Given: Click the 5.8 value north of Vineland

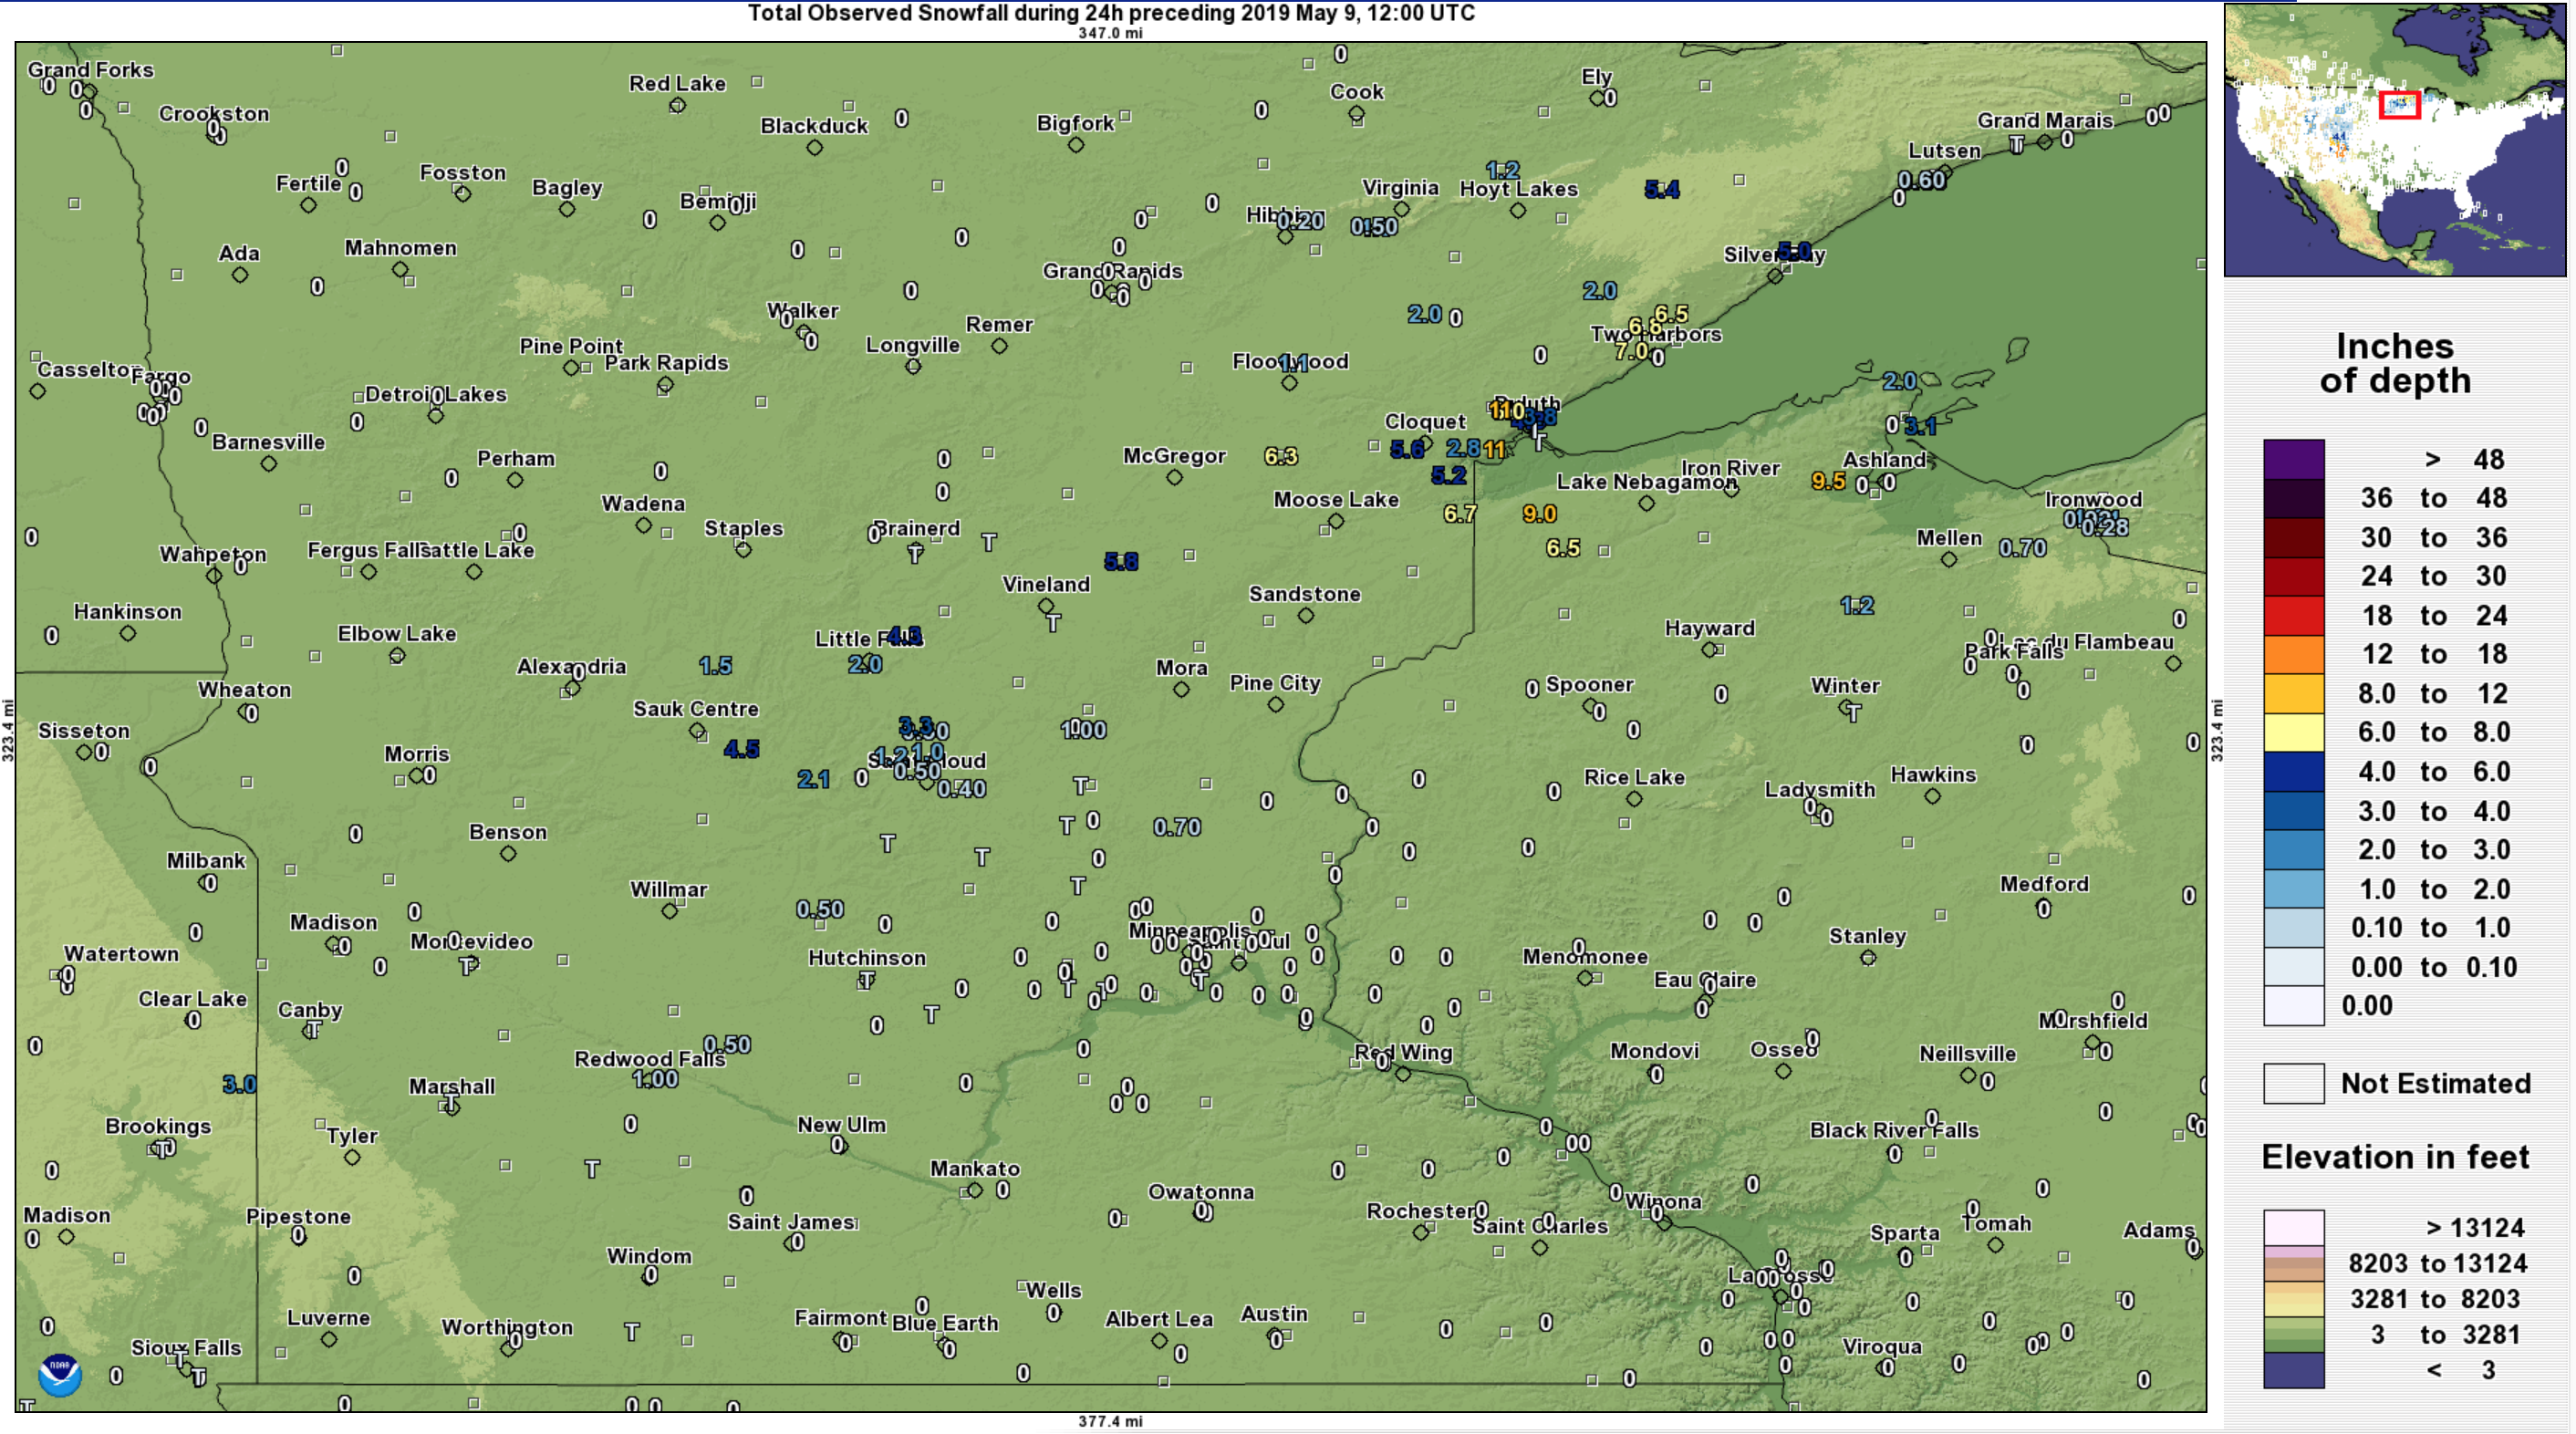Looking at the screenshot, I should click(x=1121, y=562).
